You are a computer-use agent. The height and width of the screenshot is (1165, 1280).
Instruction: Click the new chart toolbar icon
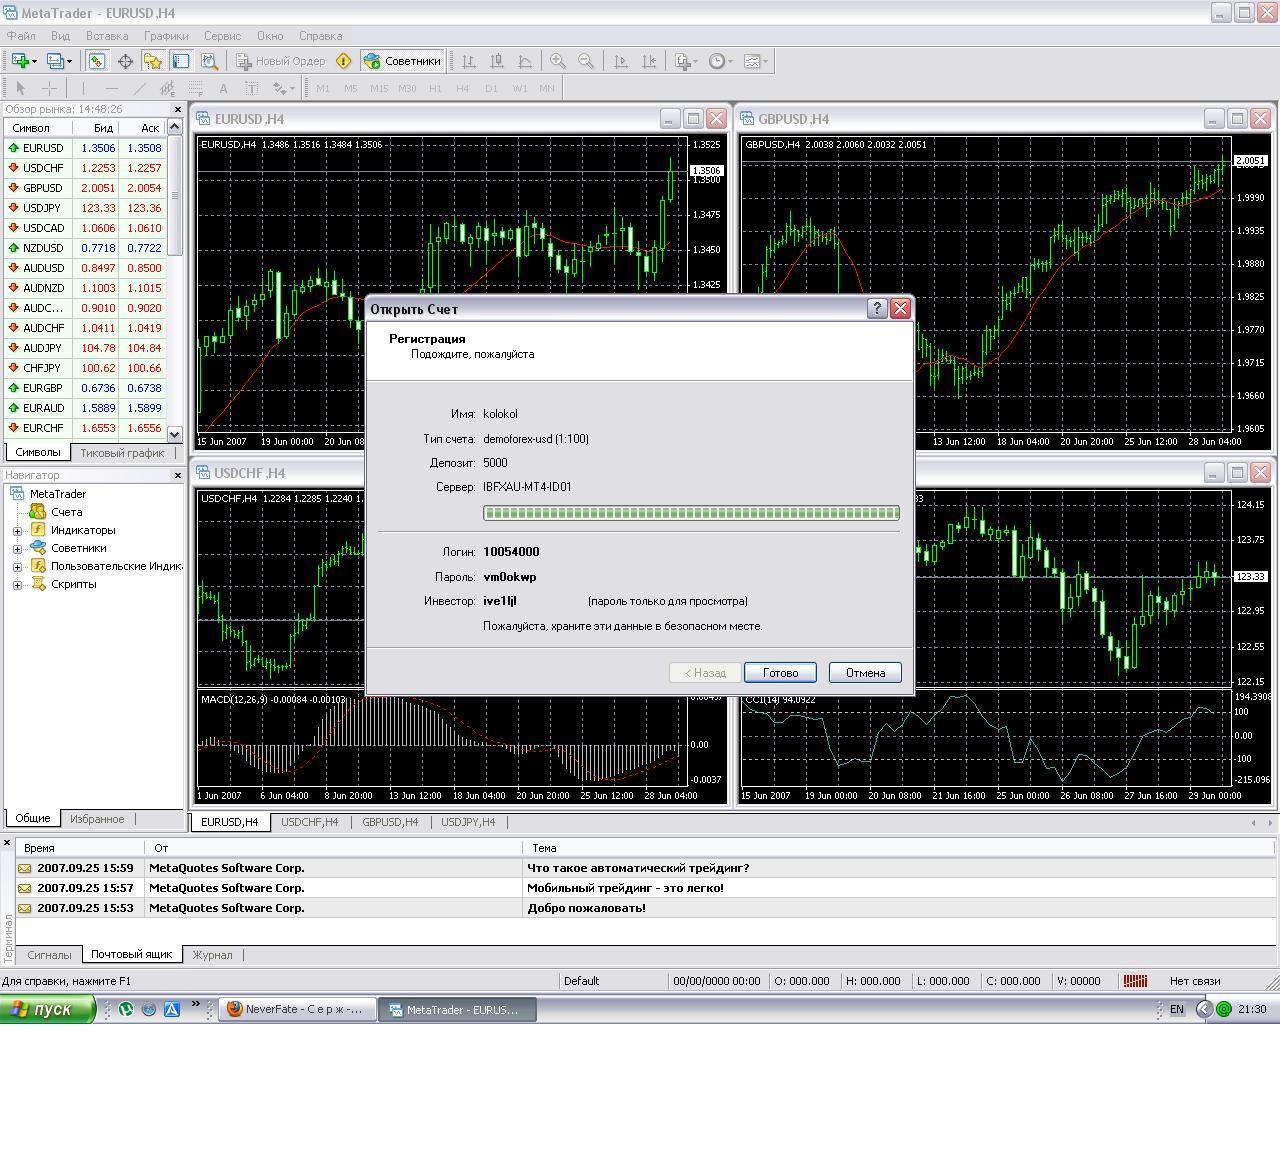coord(20,61)
